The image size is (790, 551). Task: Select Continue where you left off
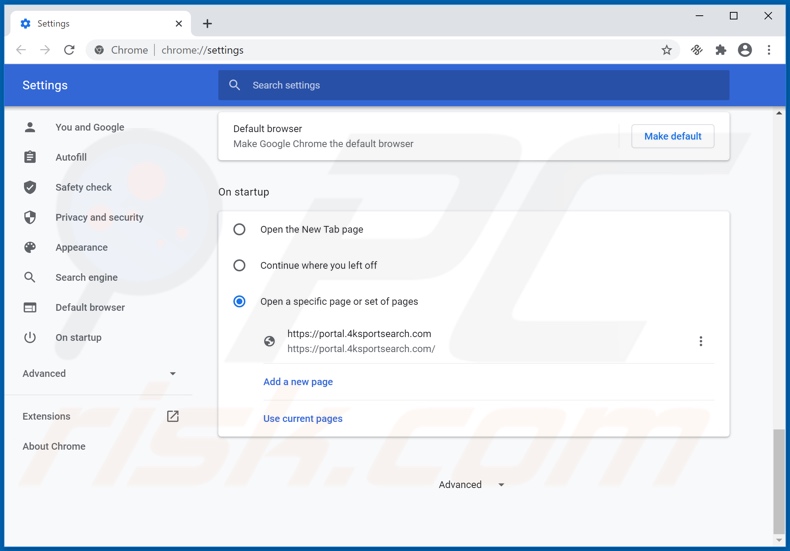tap(239, 265)
